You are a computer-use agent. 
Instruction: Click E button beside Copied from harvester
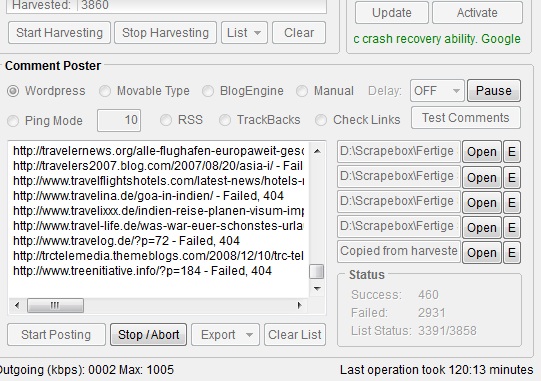coord(512,253)
